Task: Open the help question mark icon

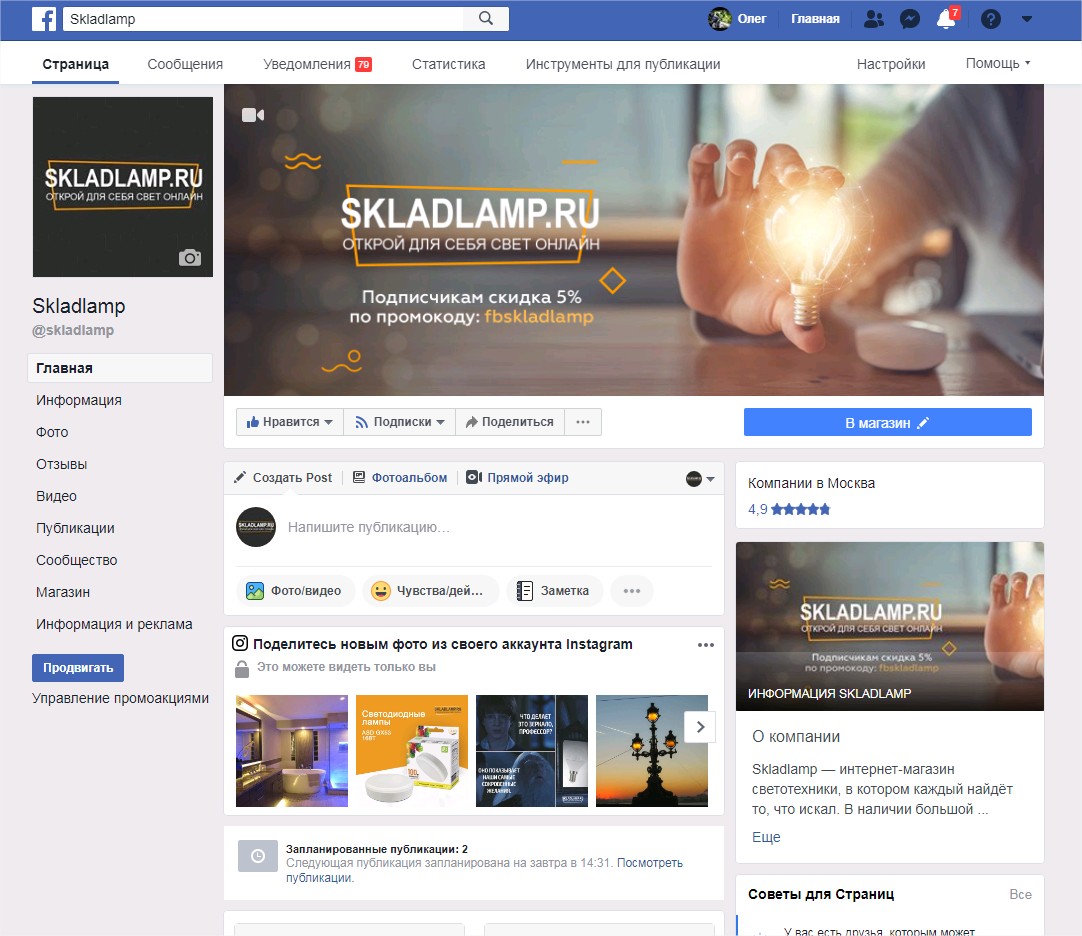Action: coord(991,19)
